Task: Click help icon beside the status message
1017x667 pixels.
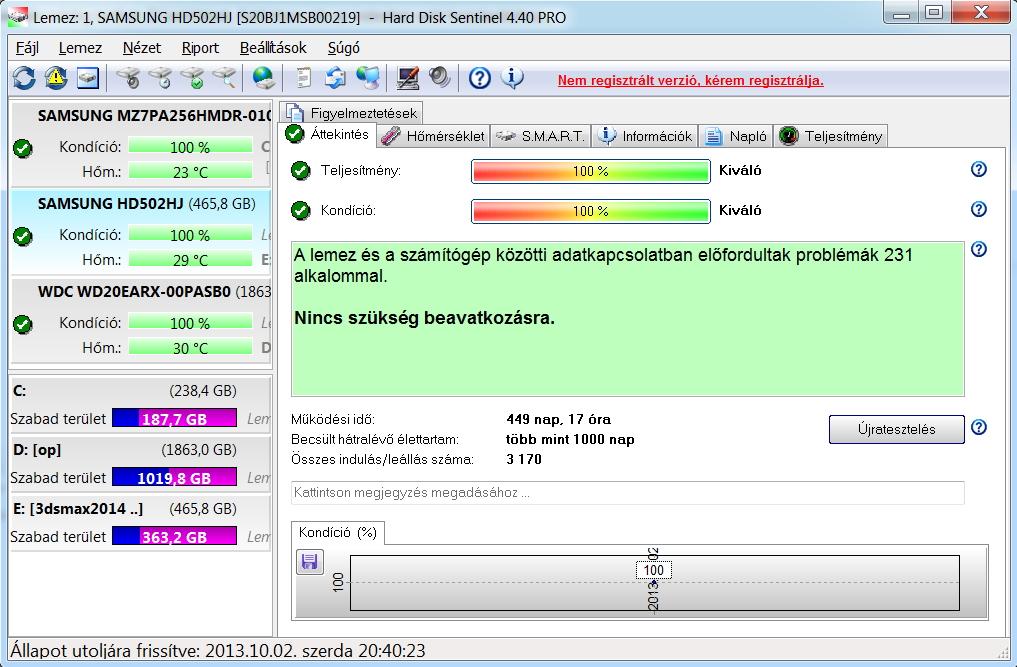Action: [979, 249]
